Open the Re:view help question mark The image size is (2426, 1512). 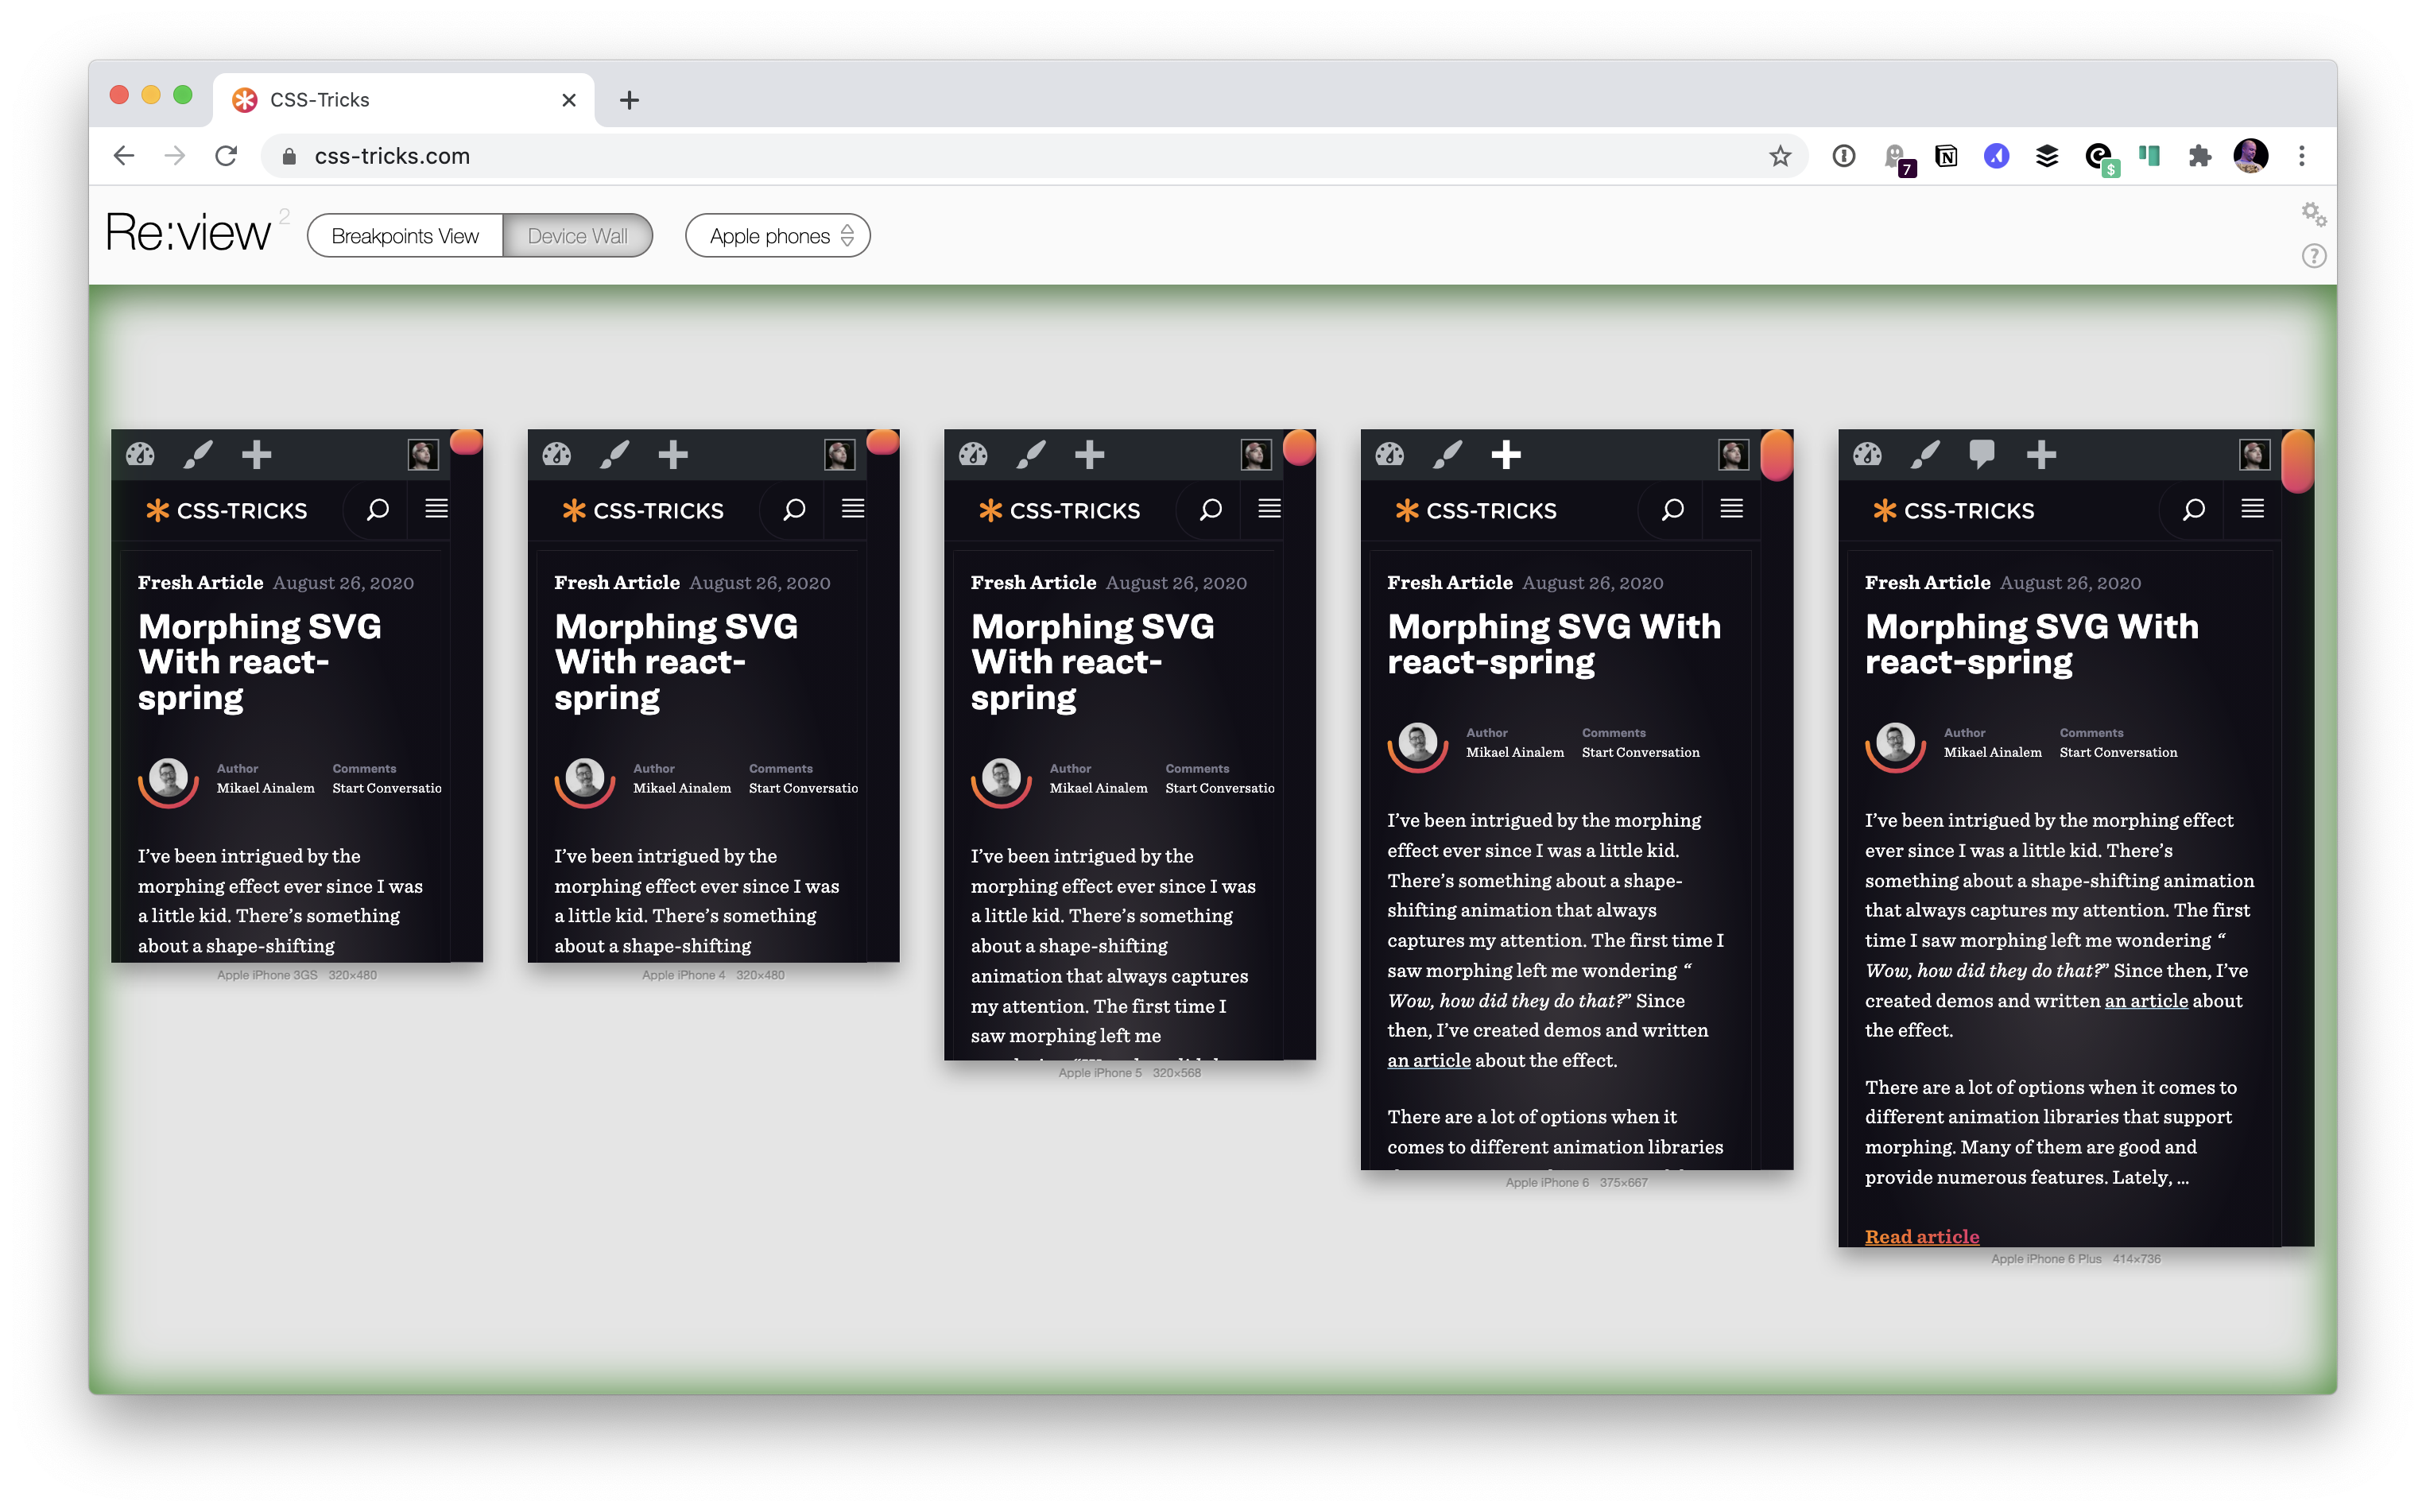(2313, 256)
